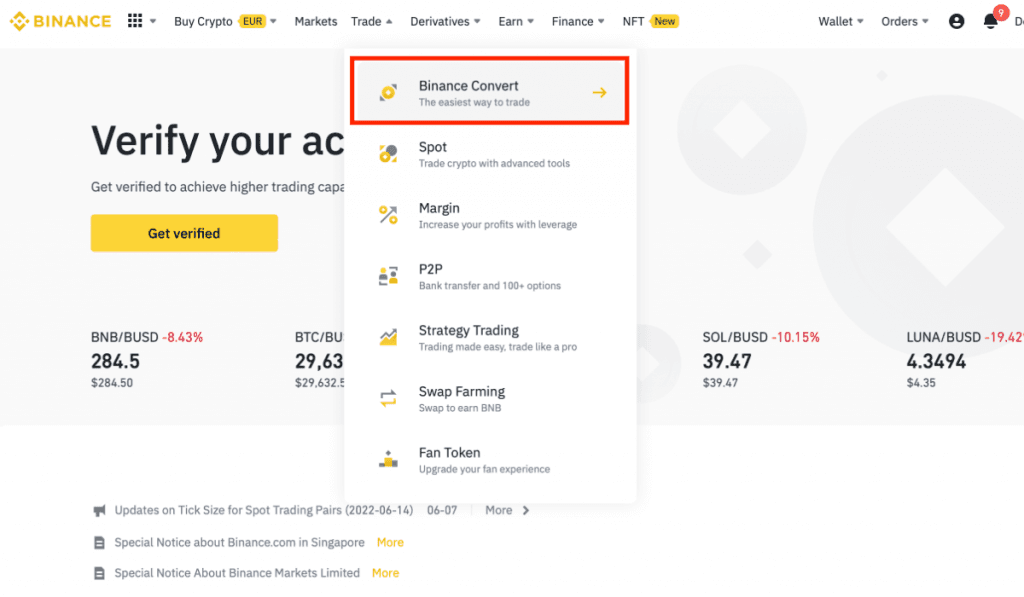Click the Strategy Trading chart icon
Image resolution: width=1024 pixels, height=597 pixels.
click(x=388, y=338)
